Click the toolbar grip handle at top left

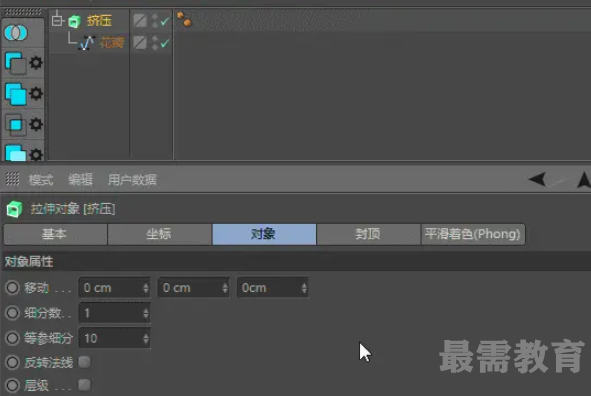pyautogui.click(x=23, y=12)
